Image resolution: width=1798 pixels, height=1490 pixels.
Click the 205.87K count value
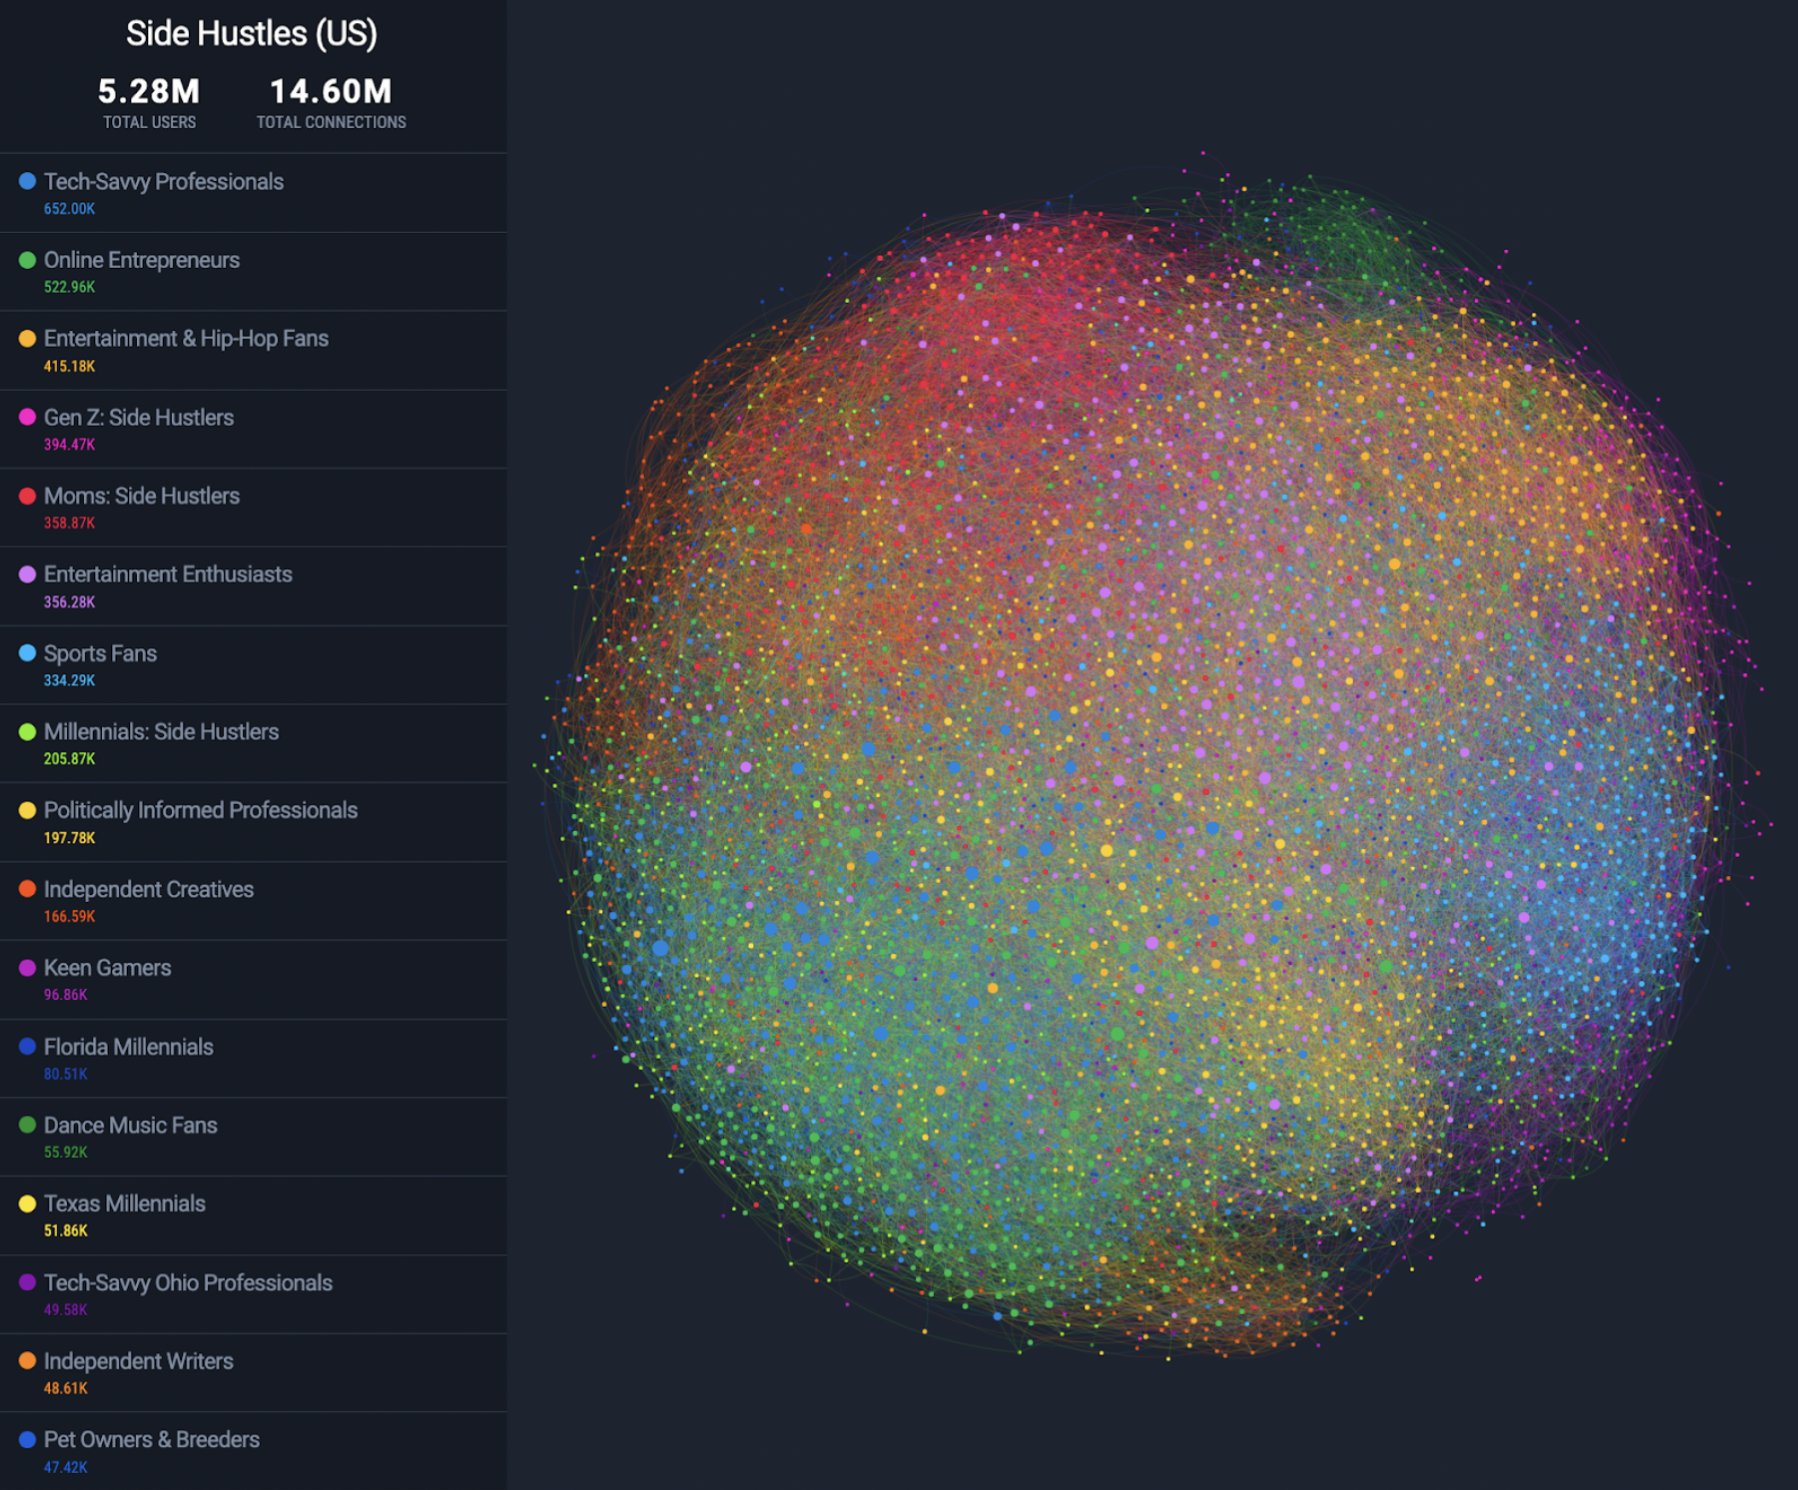coord(69,759)
